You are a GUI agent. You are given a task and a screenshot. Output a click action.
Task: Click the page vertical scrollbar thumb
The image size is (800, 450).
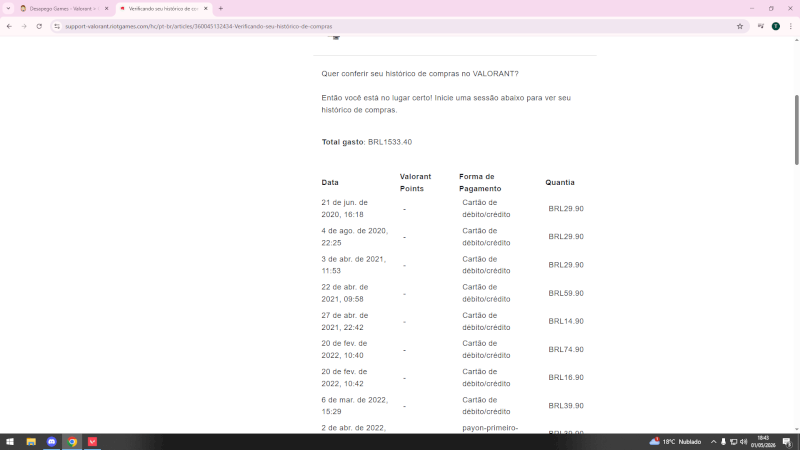796,130
